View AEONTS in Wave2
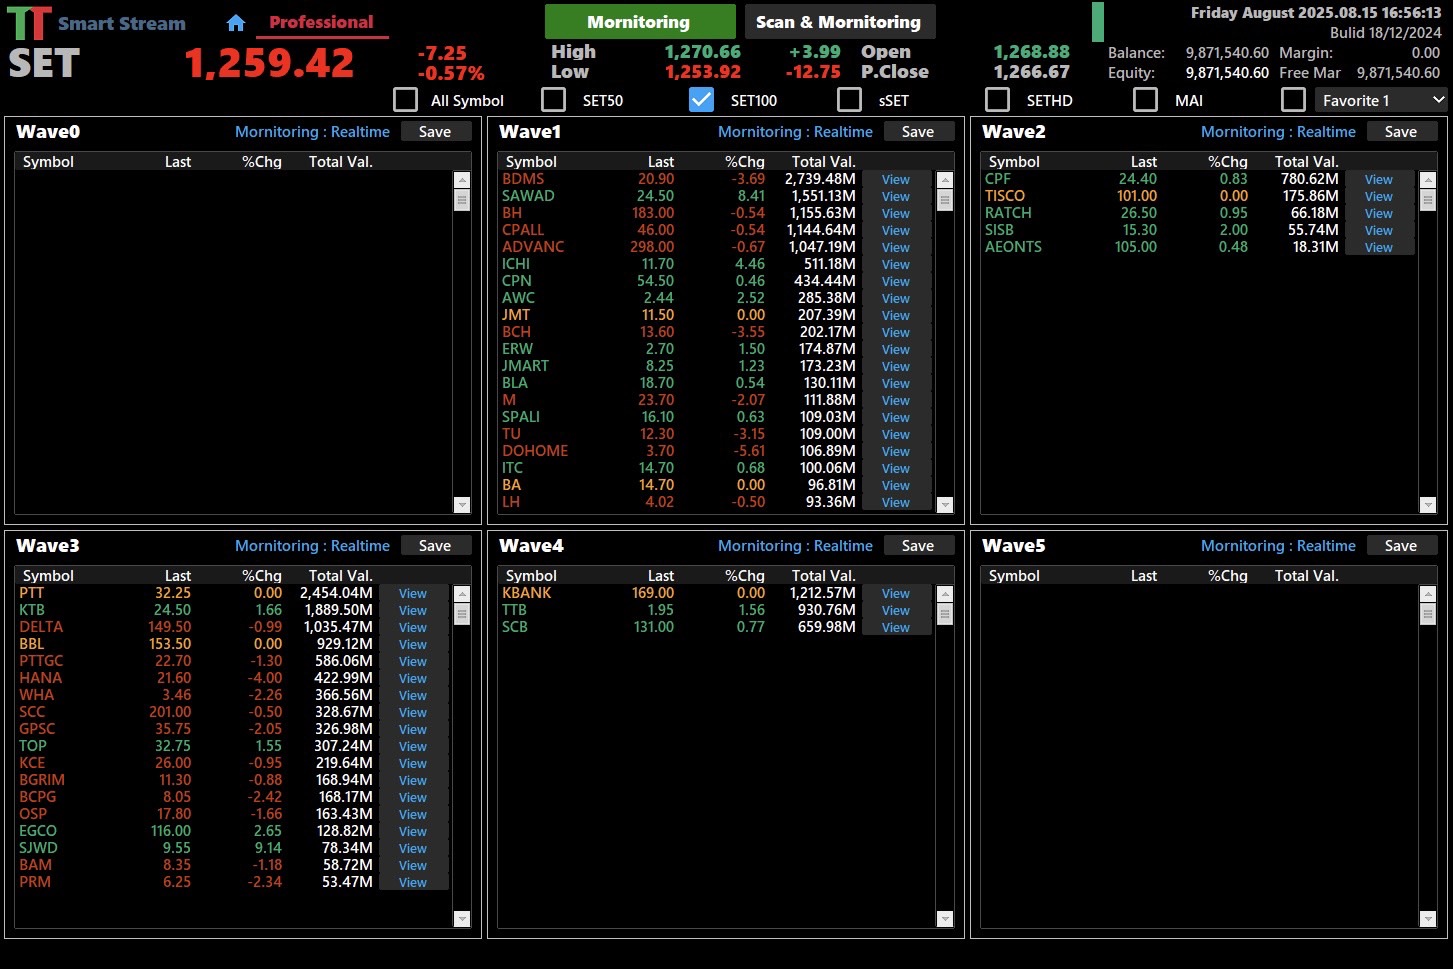The image size is (1453, 969). 1379,248
